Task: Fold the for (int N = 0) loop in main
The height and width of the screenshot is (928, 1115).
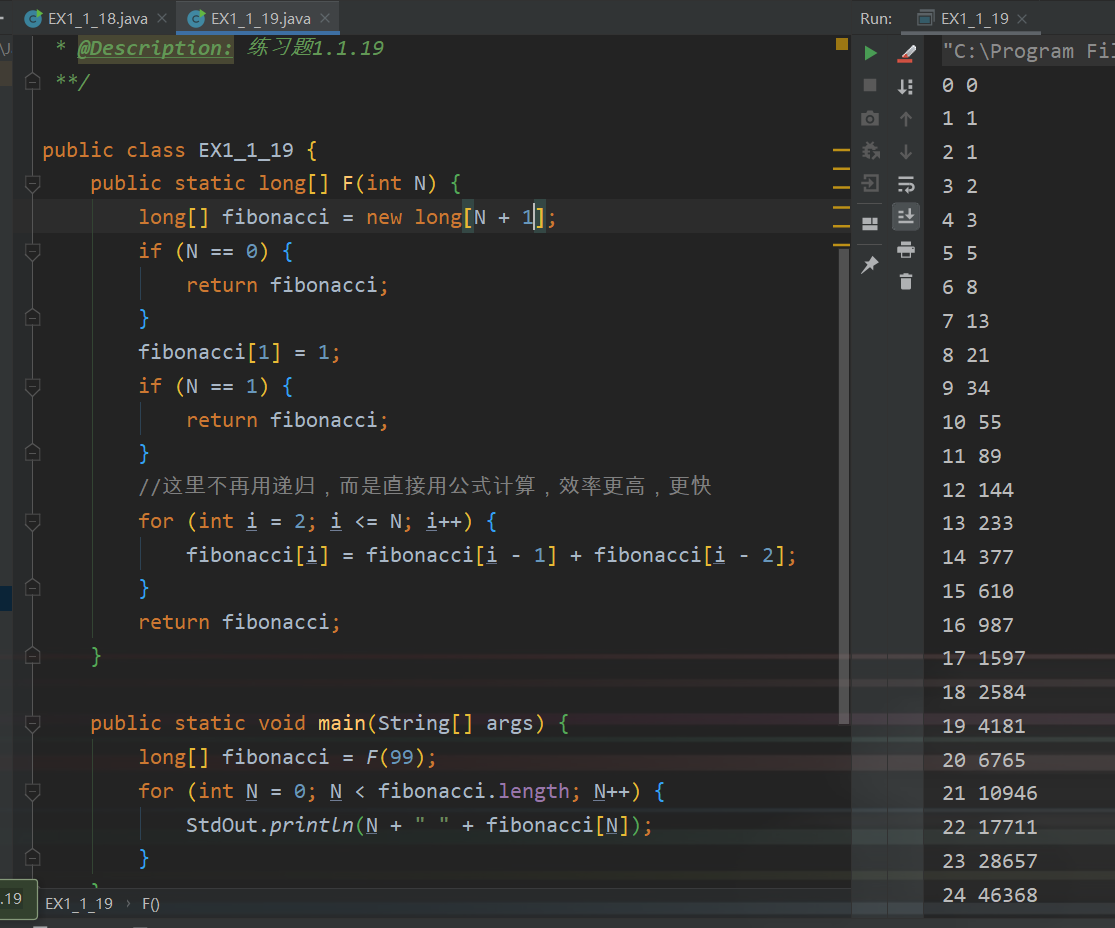Action: 32,791
